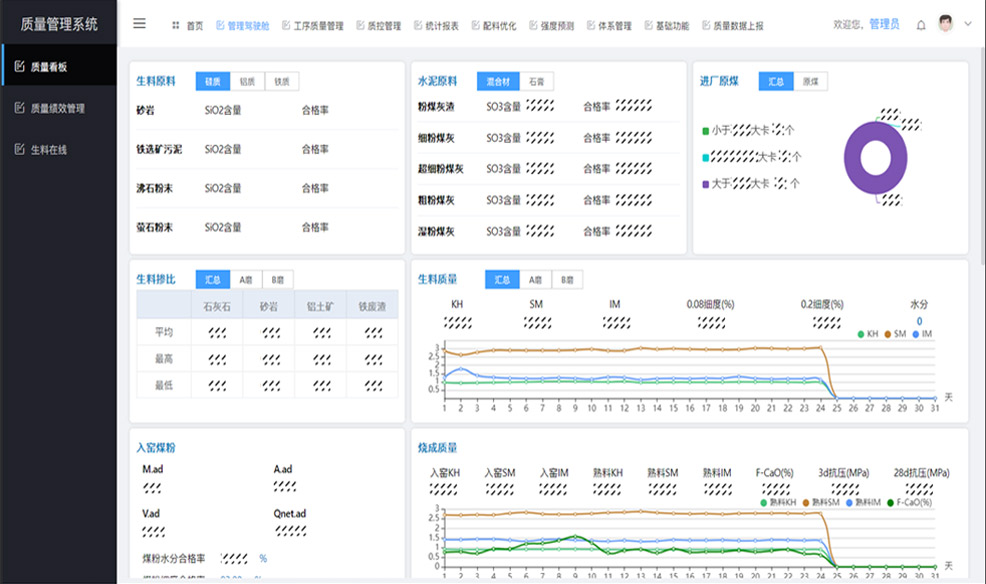Viewport: 986px width, 584px height.
Task: Click the 原煤 button in 进厂原煤
Action: 810,82
